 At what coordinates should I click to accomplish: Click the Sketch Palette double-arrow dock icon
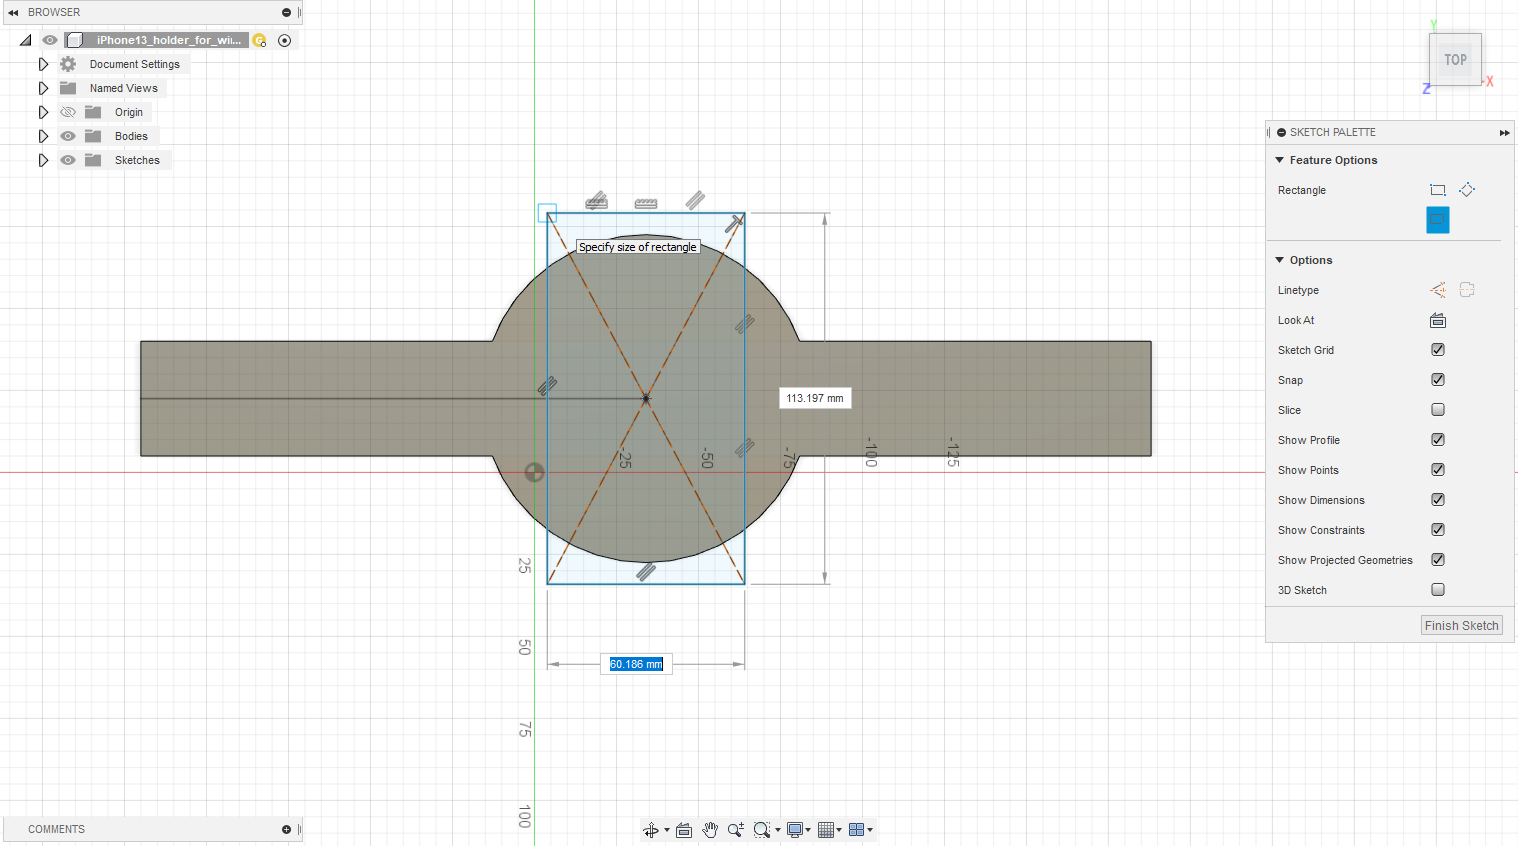1504,132
